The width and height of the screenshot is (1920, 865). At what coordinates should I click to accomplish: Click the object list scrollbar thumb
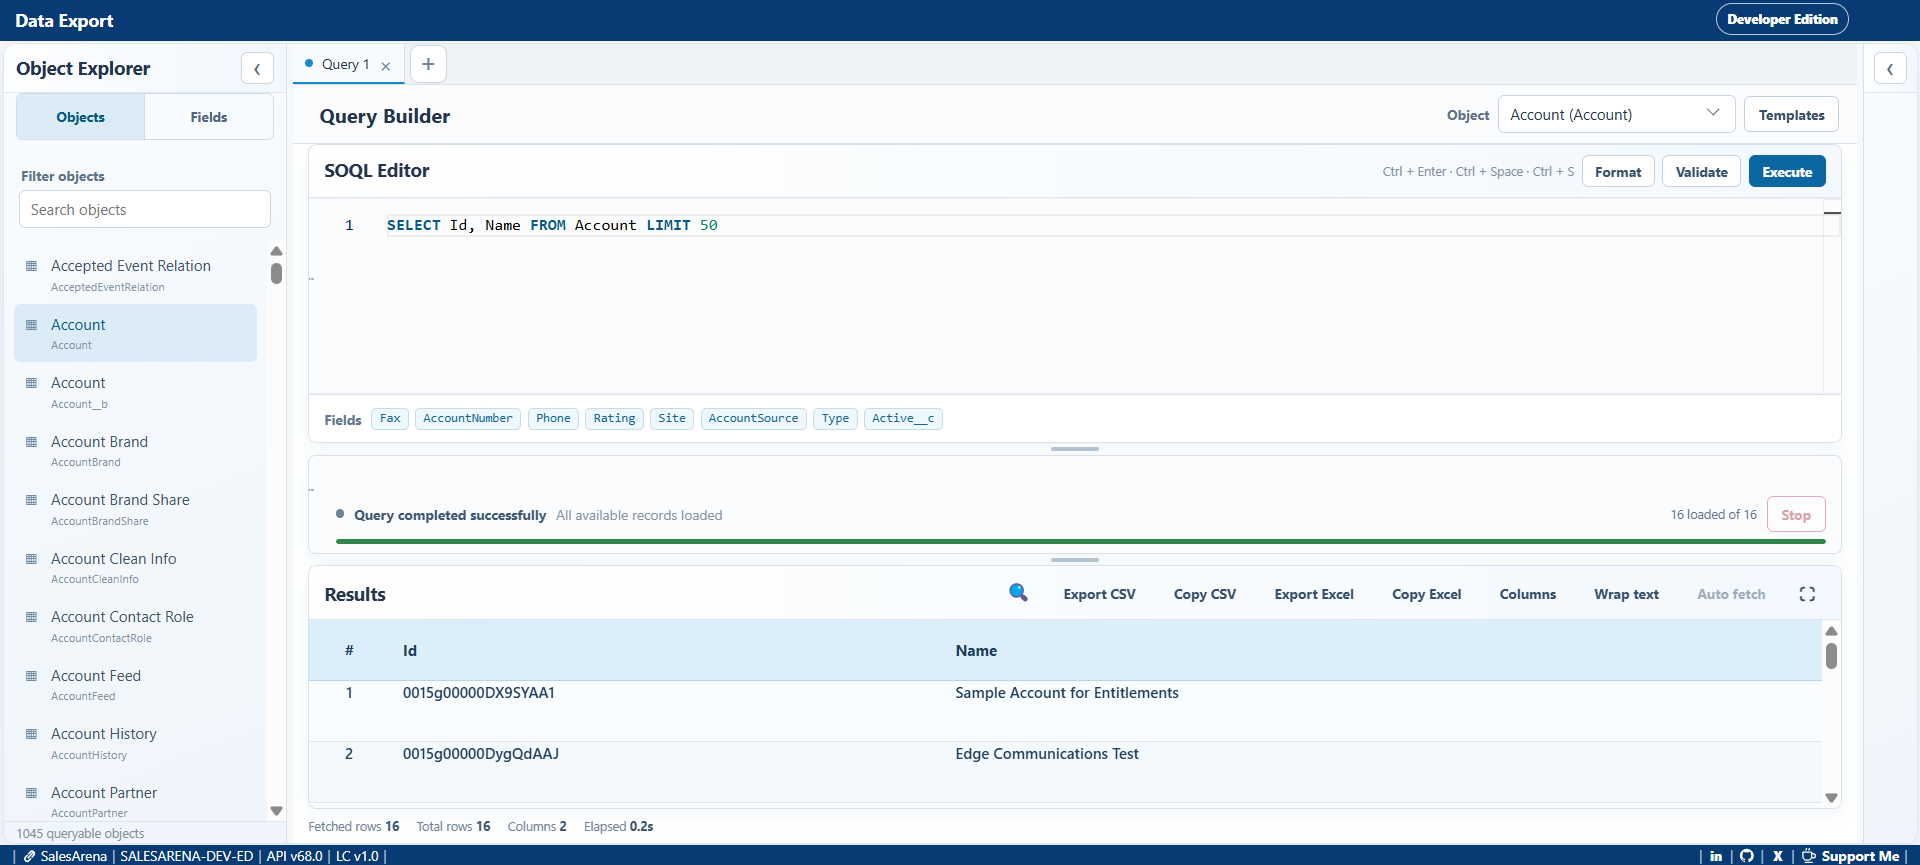[x=276, y=273]
